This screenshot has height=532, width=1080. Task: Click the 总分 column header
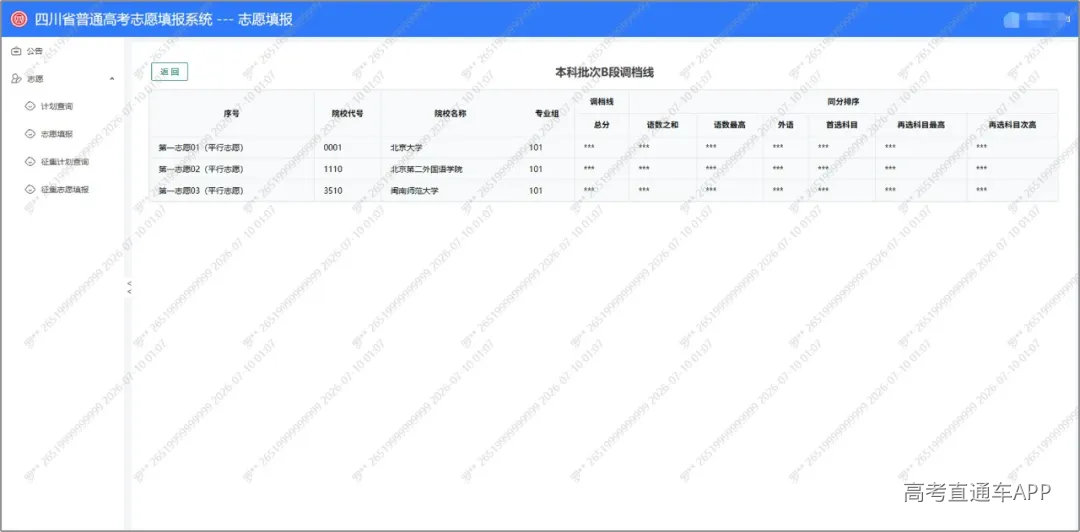(601, 125)
